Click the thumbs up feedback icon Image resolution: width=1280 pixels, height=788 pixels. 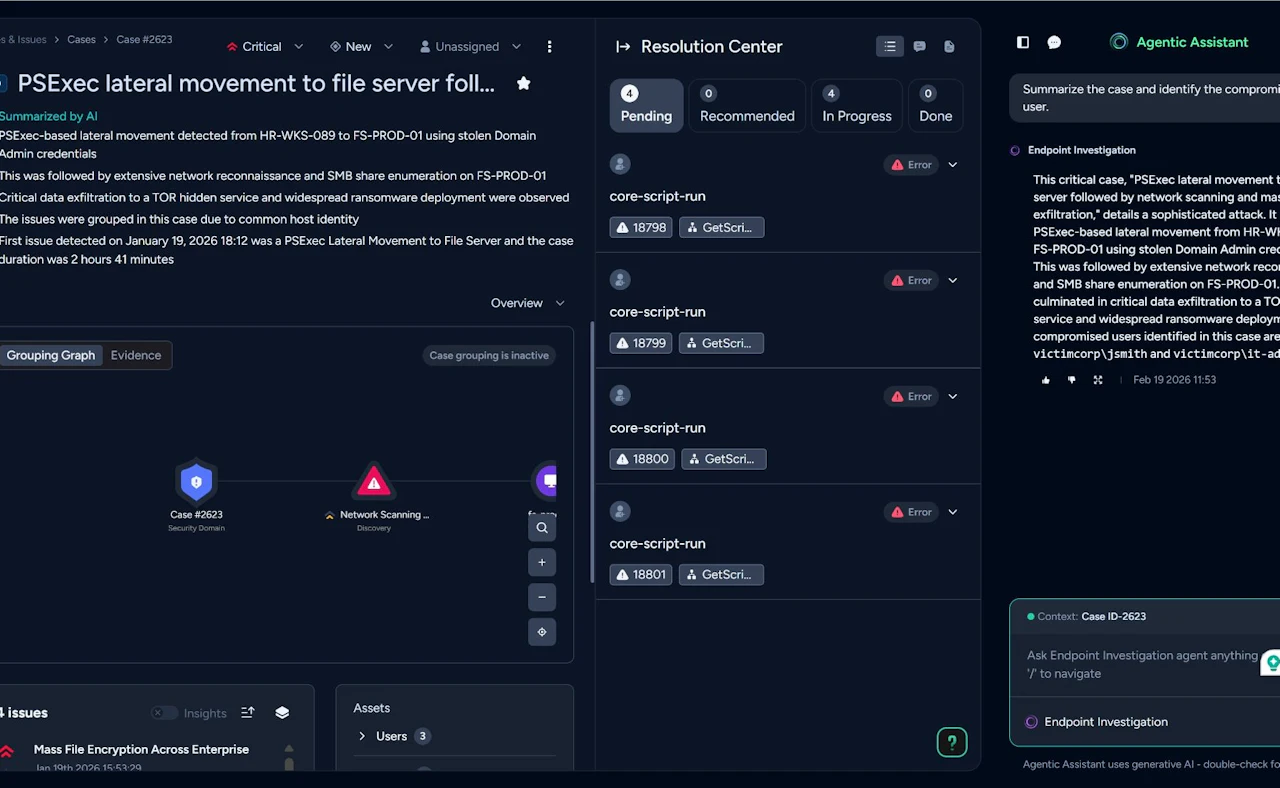1046,380
